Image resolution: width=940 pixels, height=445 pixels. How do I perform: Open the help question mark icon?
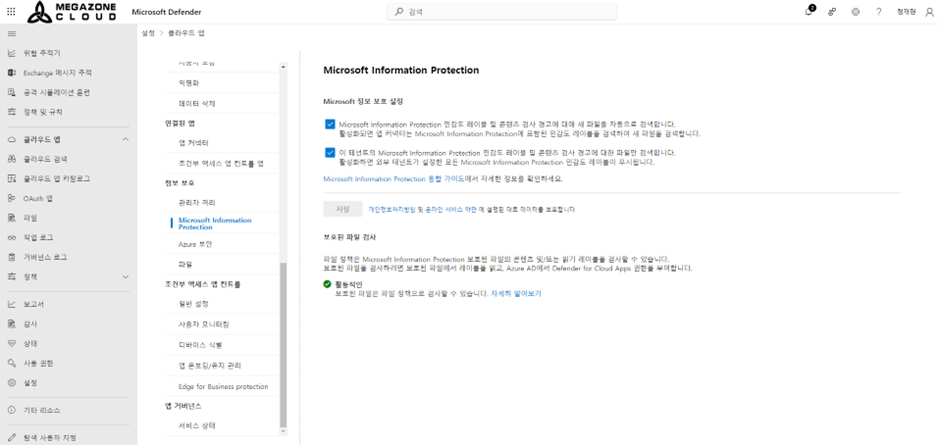click(878, 11)
